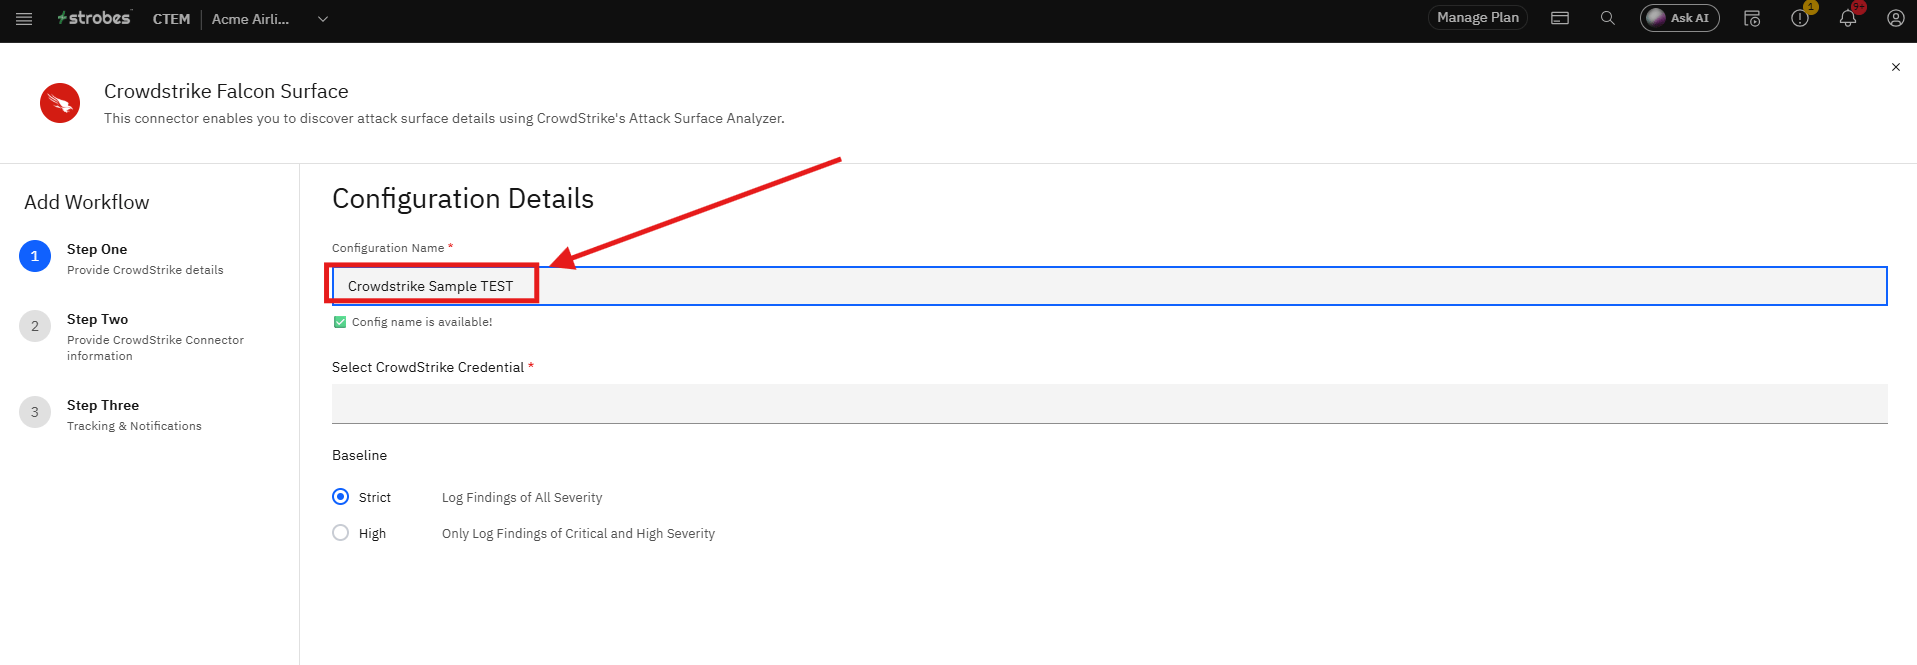Close the Crowdstrike connector dialog
The image size is (1917, 665).
point(1895,67)
